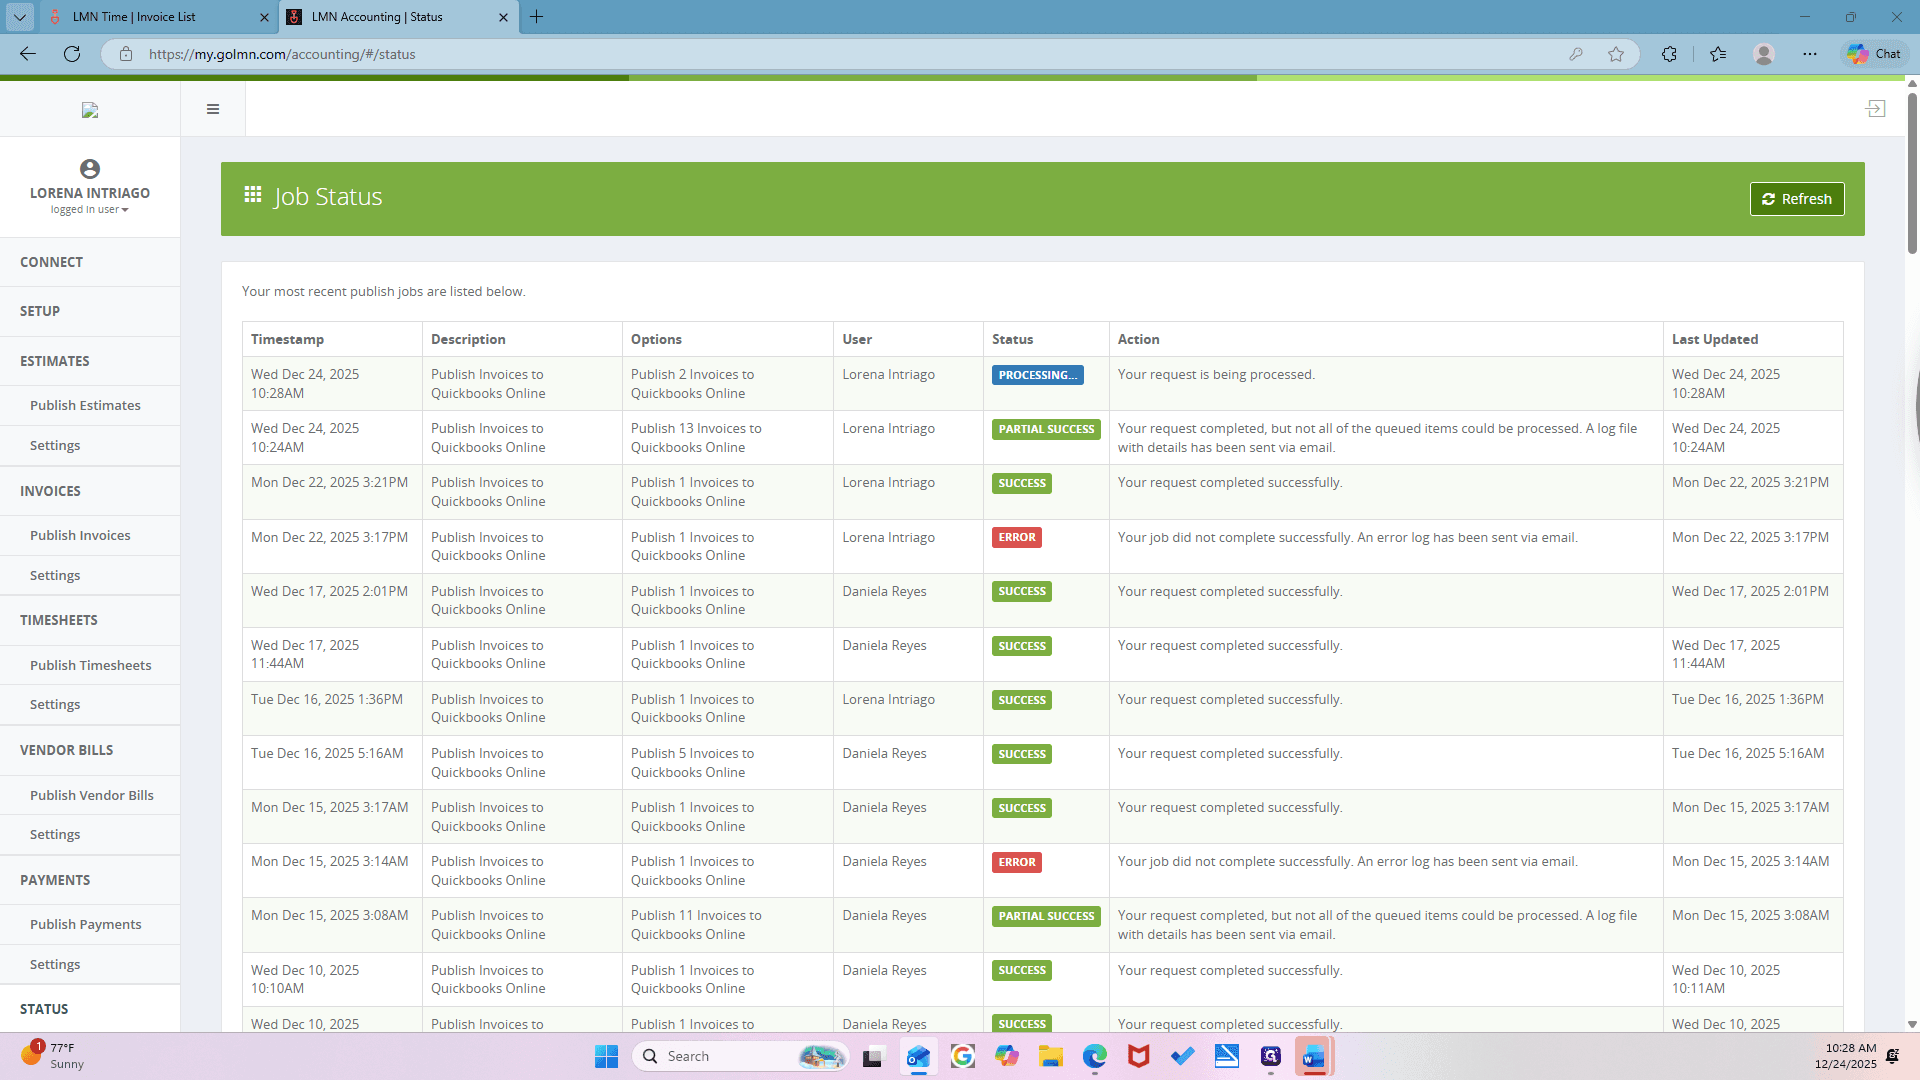Bookmark this page with the star icon

pyautogui.click(x=1616, y=54)
